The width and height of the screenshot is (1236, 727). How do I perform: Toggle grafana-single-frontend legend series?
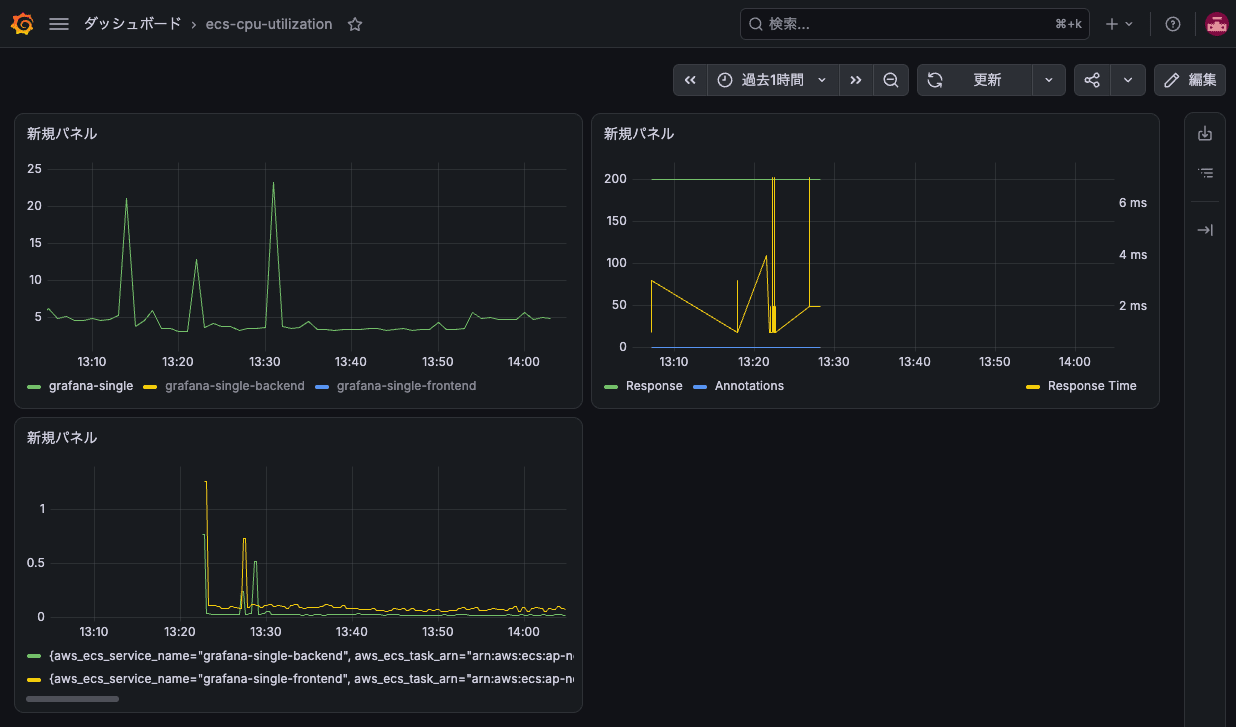[407, 386]
